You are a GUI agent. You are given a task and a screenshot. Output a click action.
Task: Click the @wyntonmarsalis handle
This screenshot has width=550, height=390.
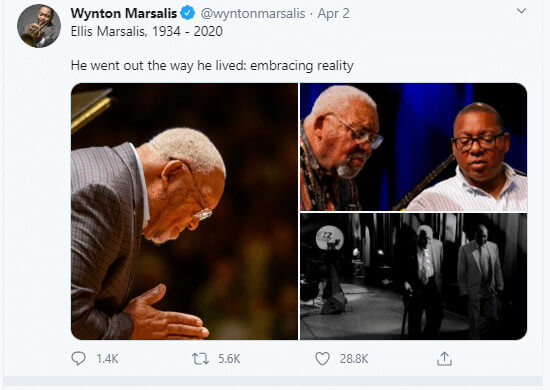pos(253,13)
